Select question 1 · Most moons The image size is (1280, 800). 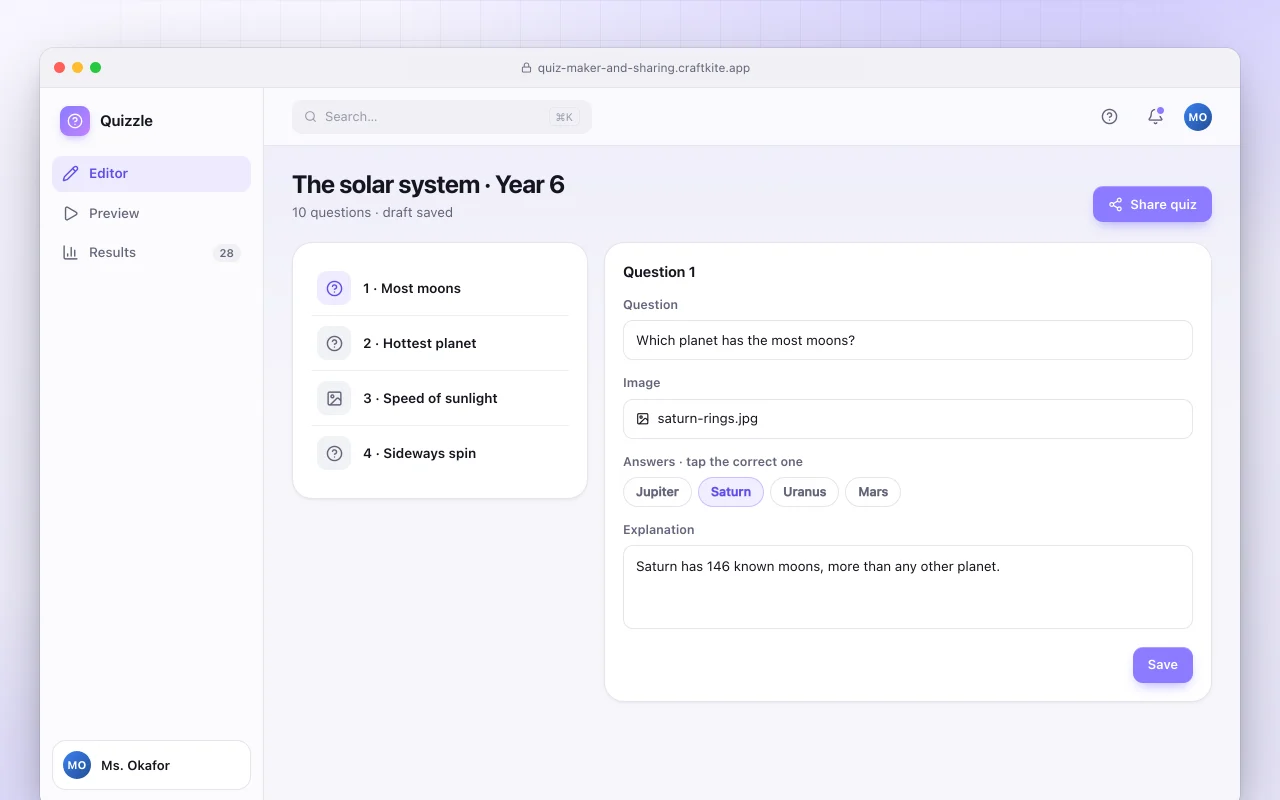(x=440, y=288)
